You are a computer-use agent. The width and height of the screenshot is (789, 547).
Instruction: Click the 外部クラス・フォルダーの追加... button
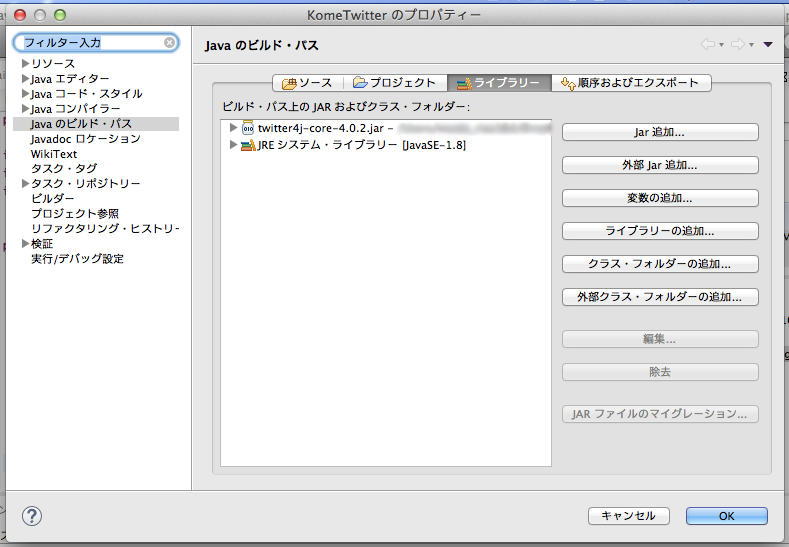click(x=660, y=297)
